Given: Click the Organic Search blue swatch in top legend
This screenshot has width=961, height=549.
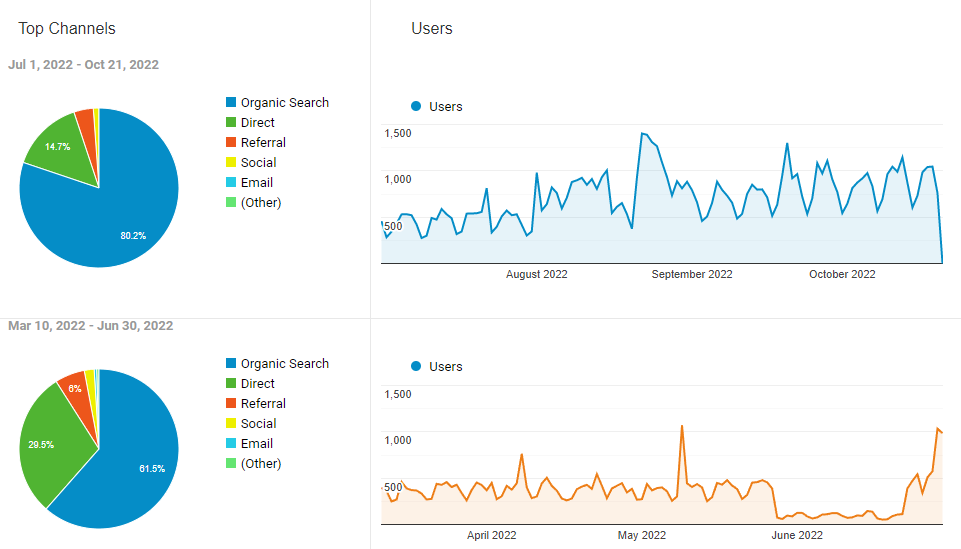Looking at the screenshot, I should pyautogui.click(x=231, y=102).
